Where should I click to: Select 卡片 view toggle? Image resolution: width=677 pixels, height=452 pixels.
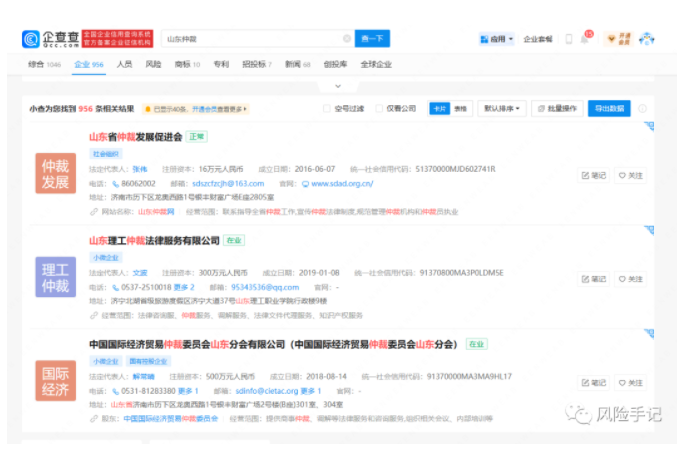coord(440,108)
